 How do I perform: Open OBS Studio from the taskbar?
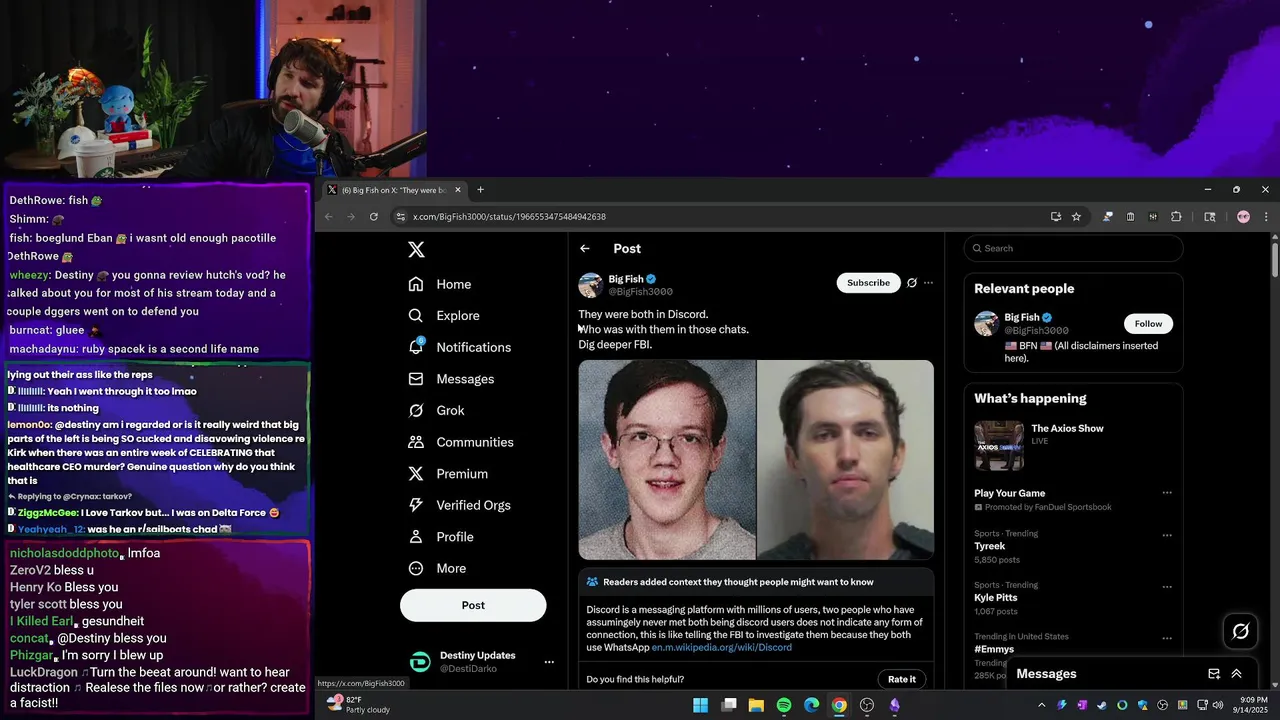(867, 705)
